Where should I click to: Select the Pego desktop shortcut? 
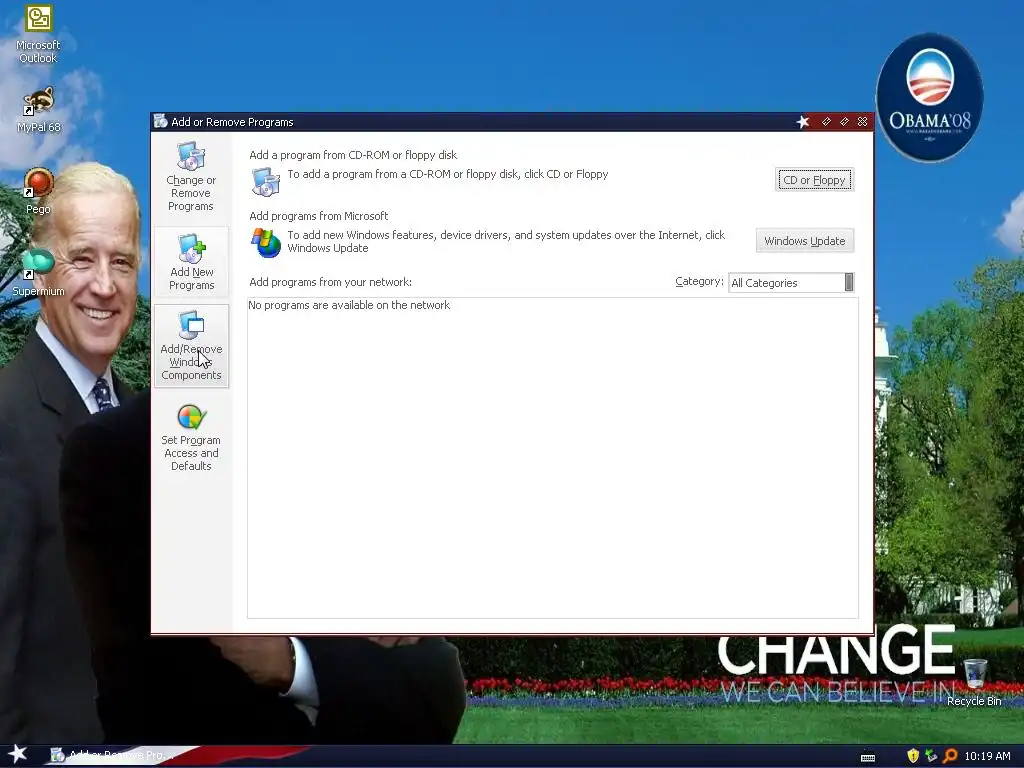pos(38,191)
